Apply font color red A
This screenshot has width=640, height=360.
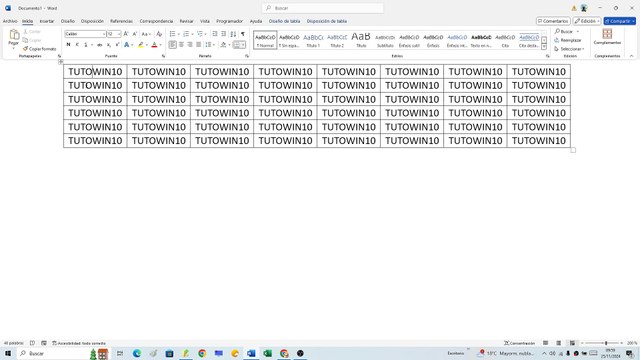154,45
